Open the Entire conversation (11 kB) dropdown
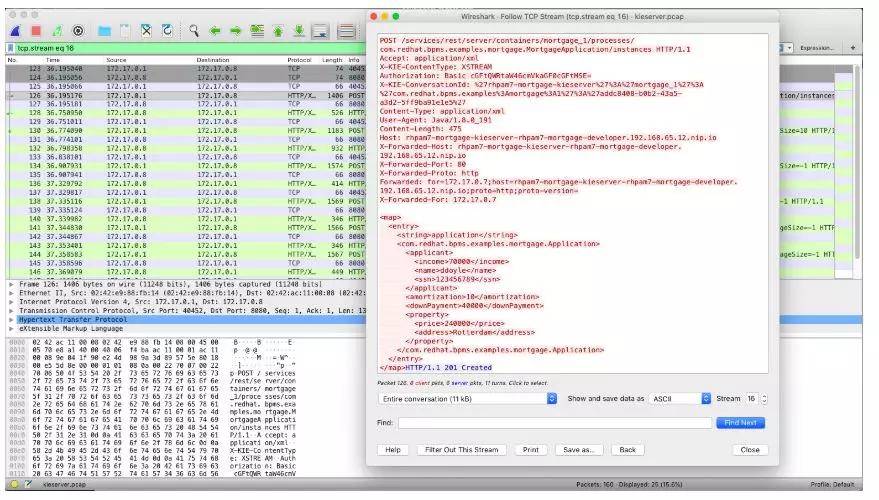Screen dimensions: 879x500 (x=468, y=399)
